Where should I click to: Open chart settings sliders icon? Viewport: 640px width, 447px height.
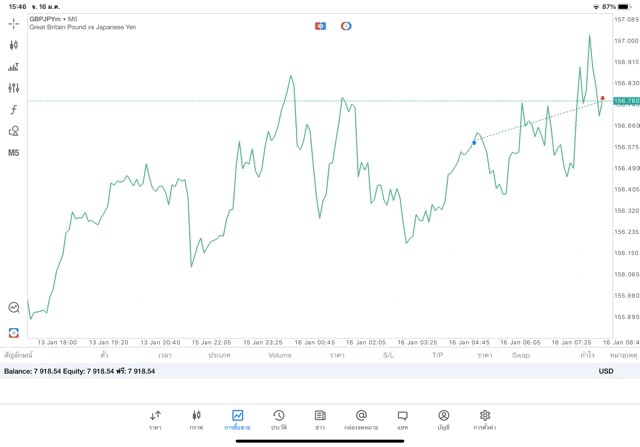(x=14, y=88)
